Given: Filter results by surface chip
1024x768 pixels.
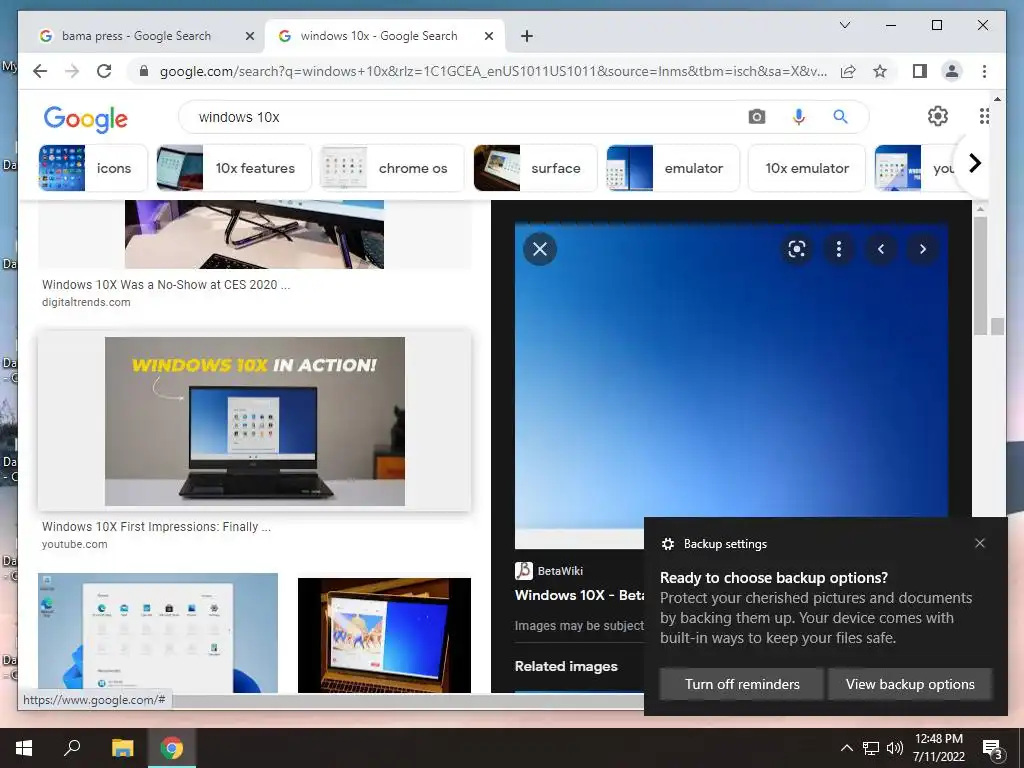Looking at the screenshot, I should point(536,168).
